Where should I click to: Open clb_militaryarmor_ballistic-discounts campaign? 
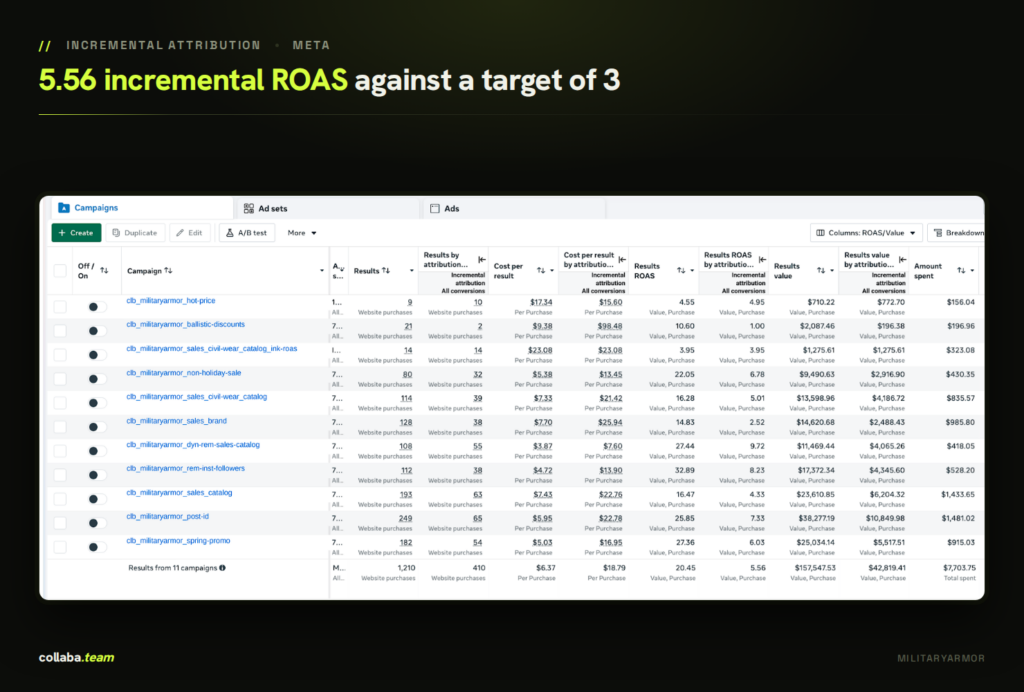[185, 324]
